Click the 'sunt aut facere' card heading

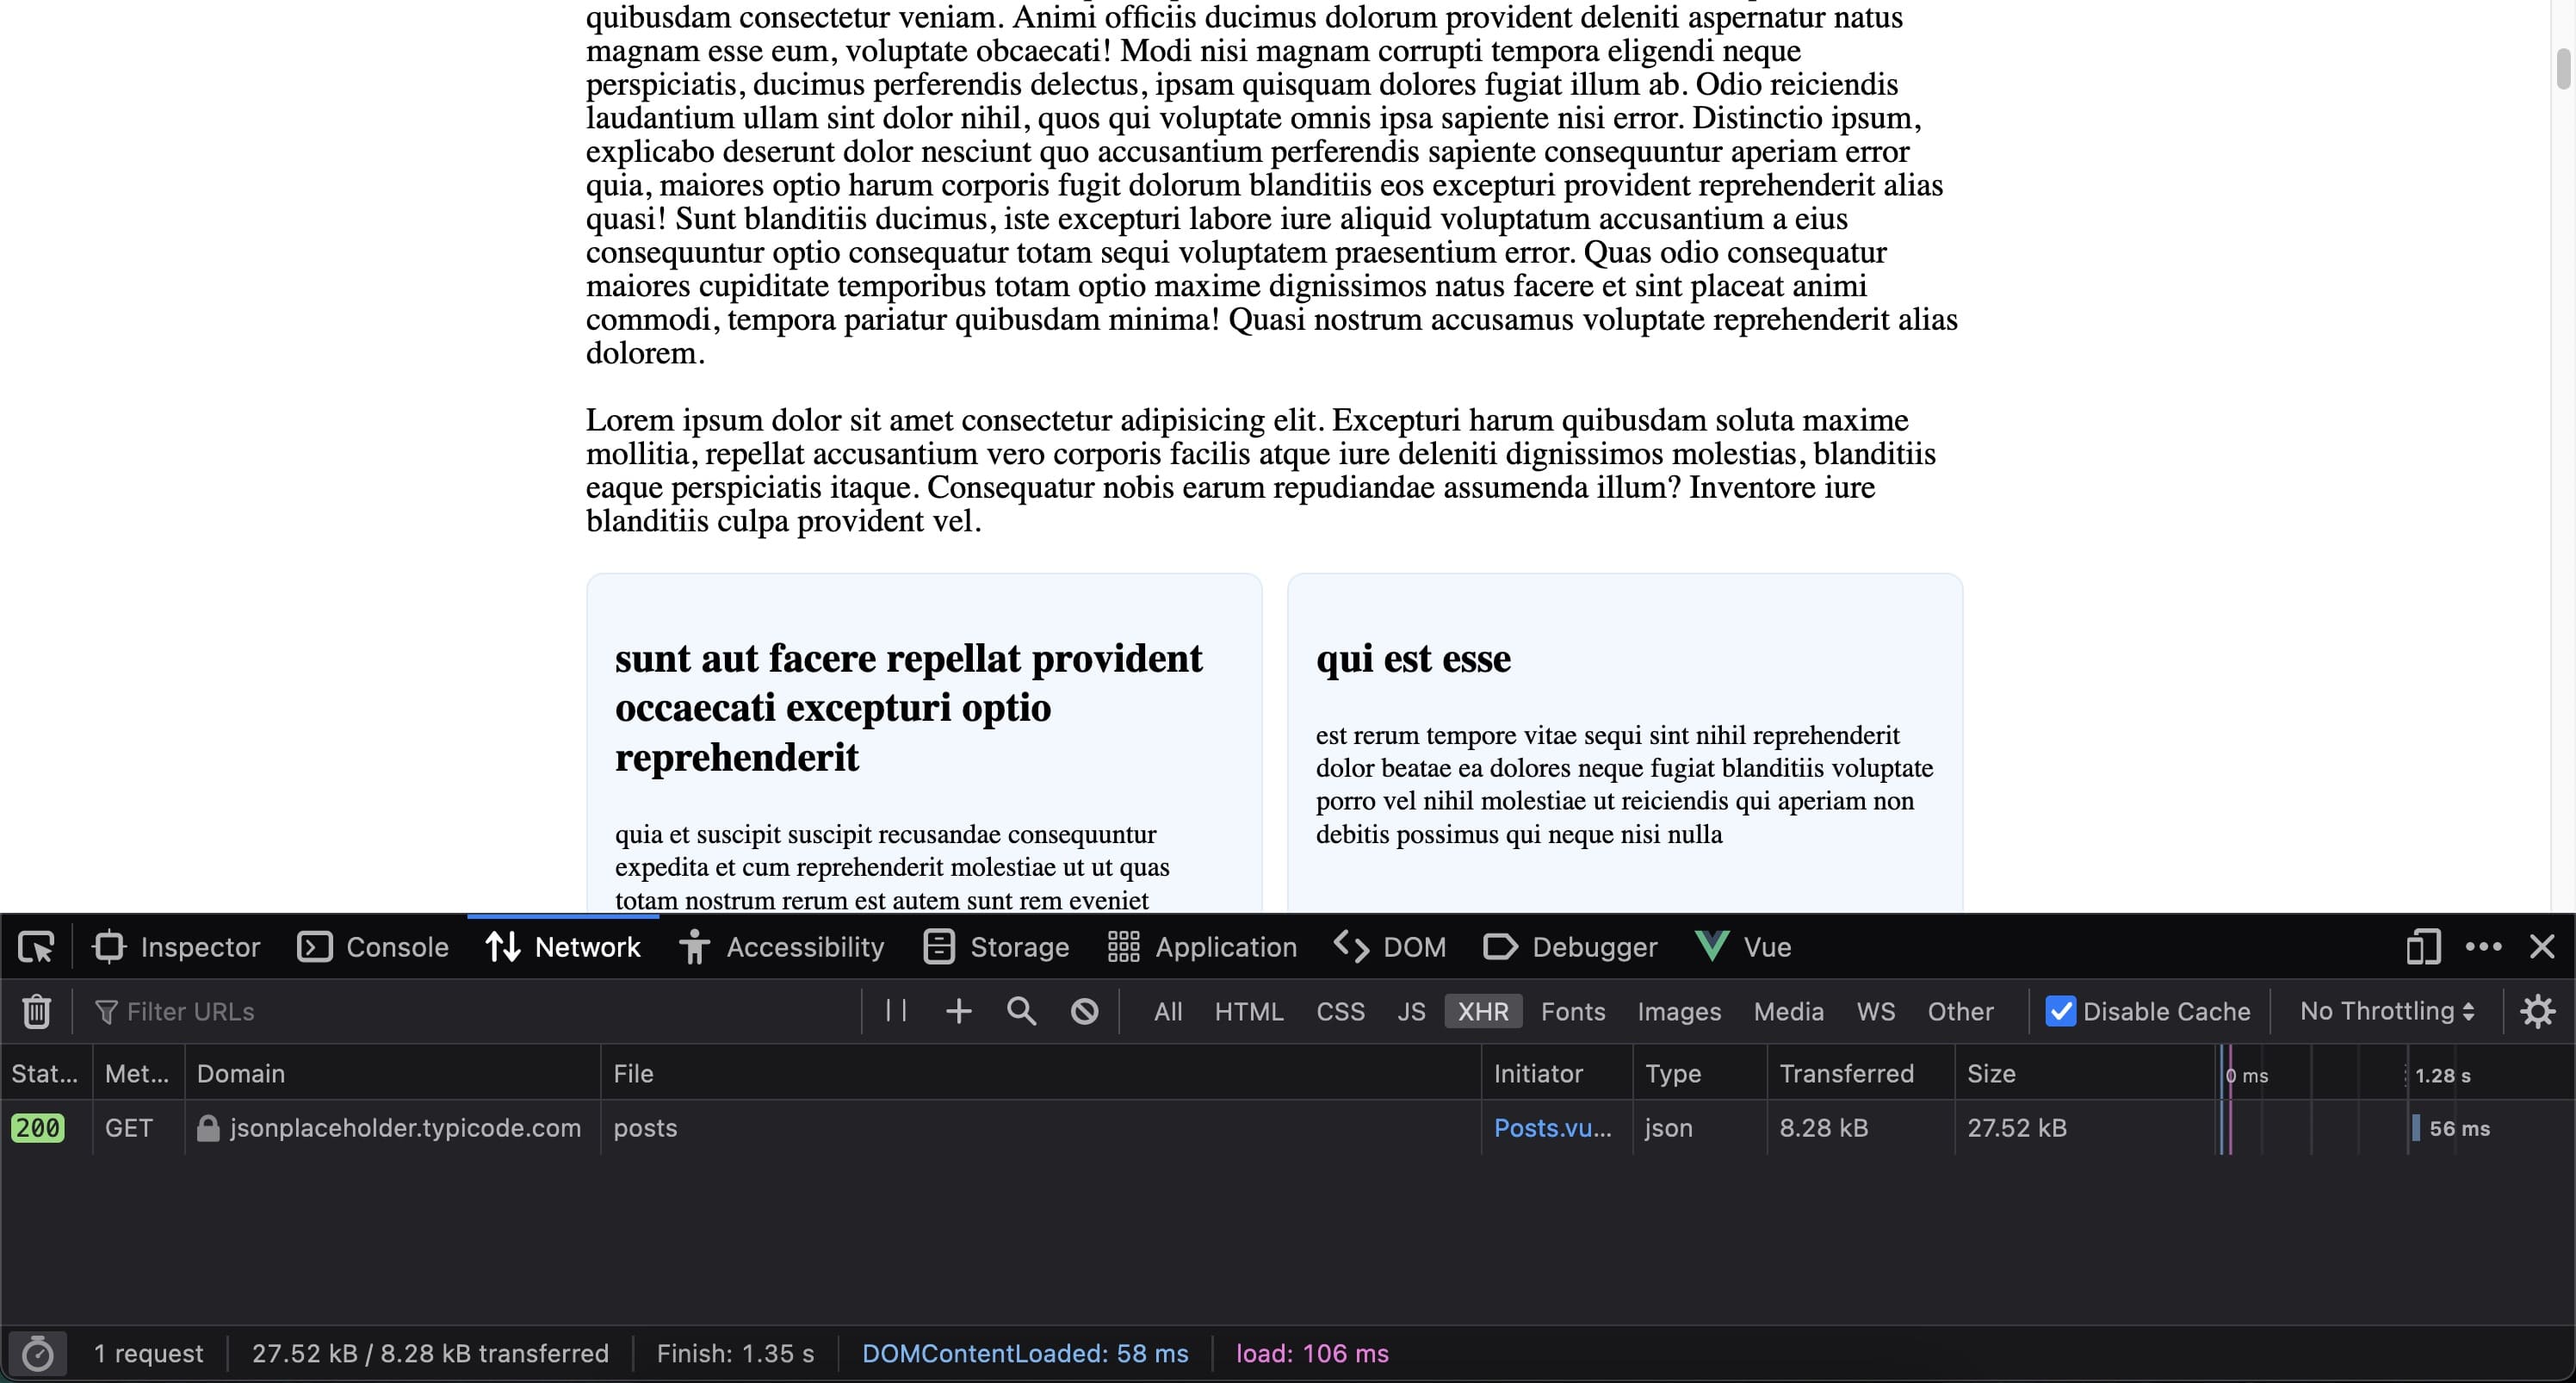(909, 707)
